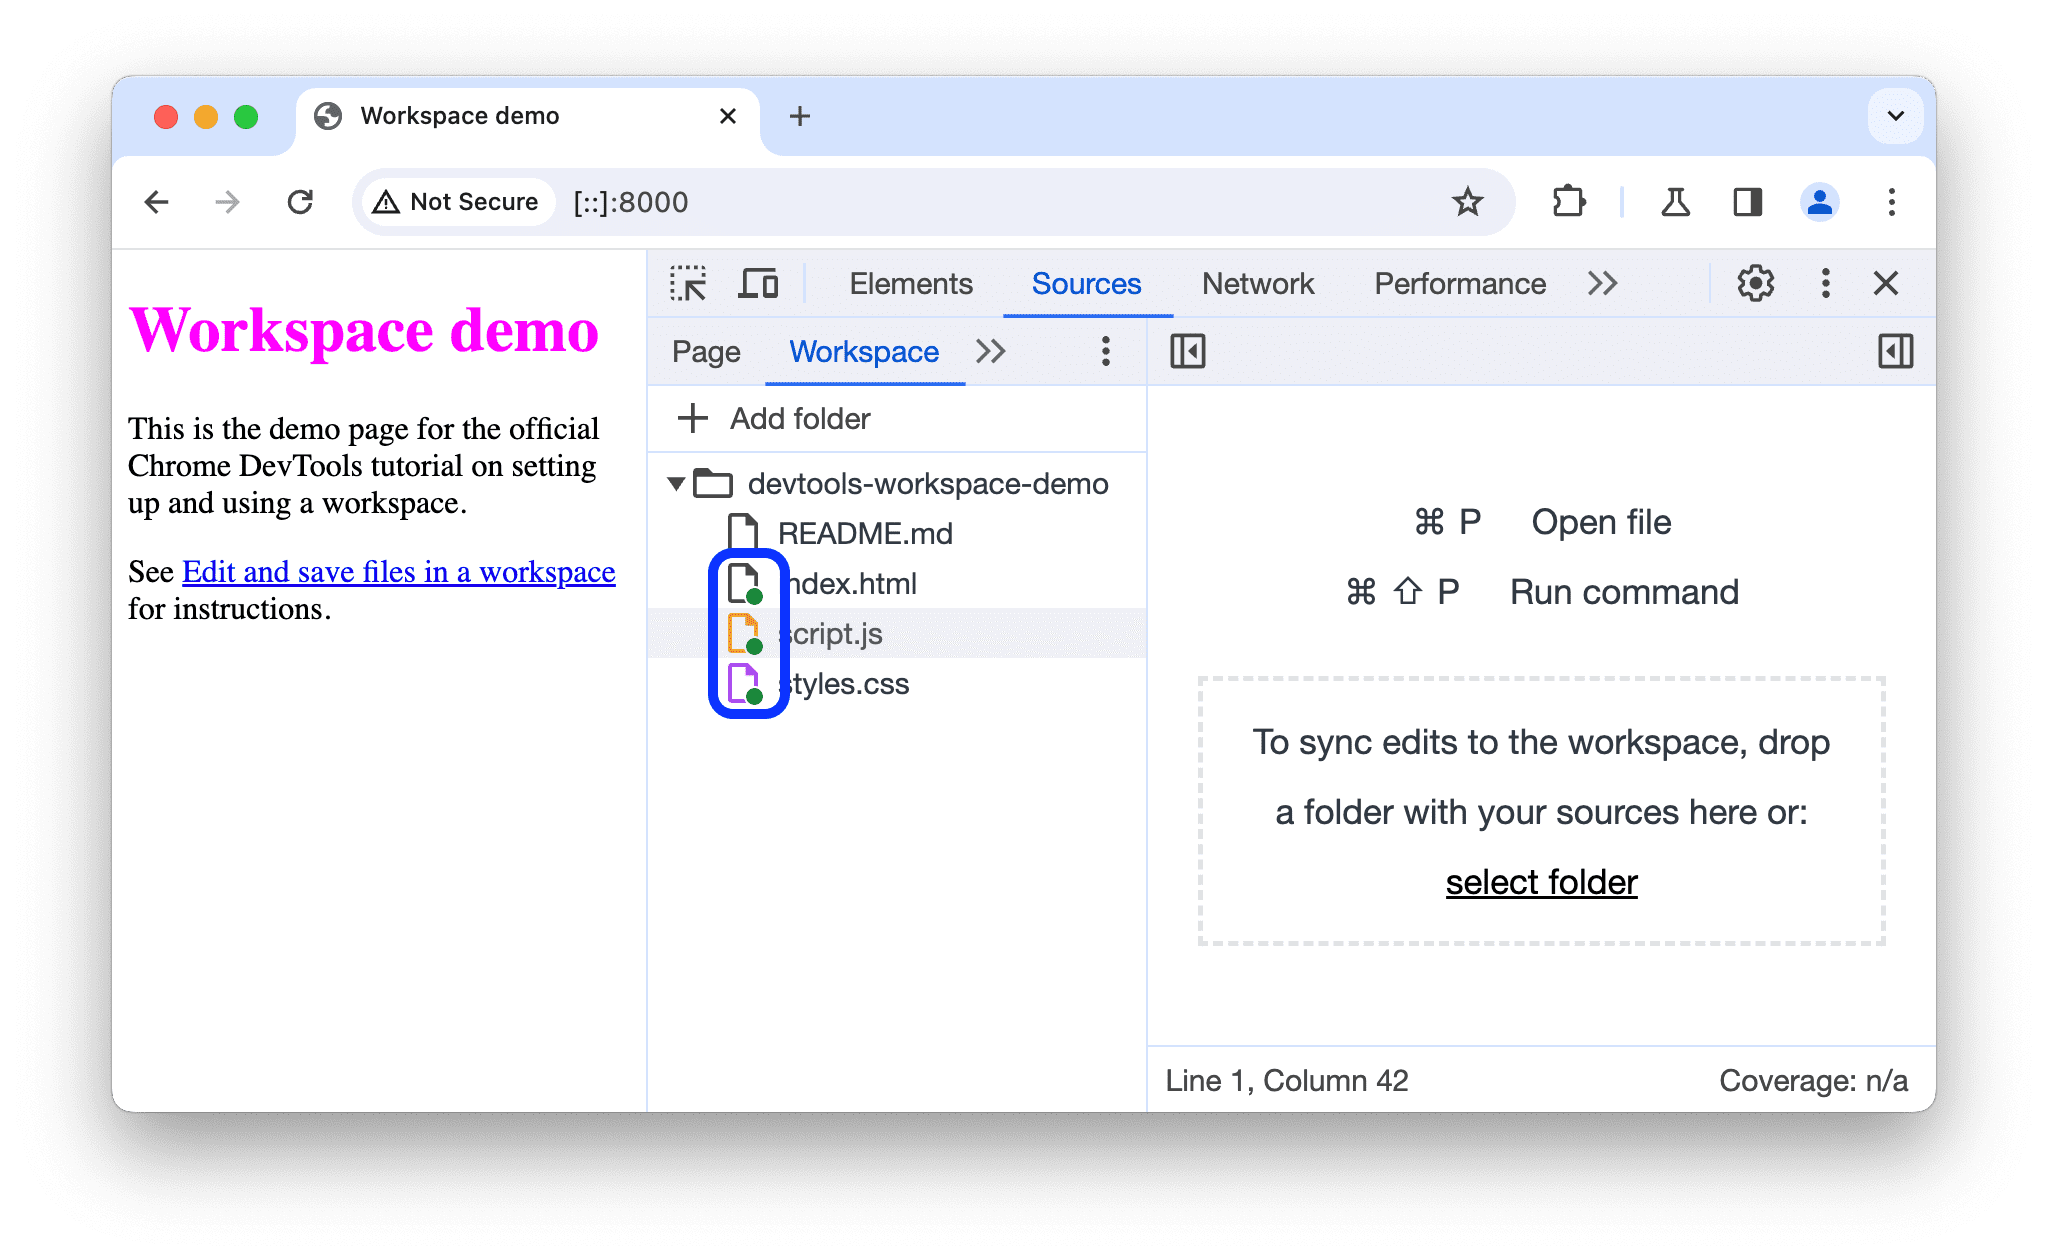
Task: Toggle the expand panel right icon
Action: coord(1894,351)
